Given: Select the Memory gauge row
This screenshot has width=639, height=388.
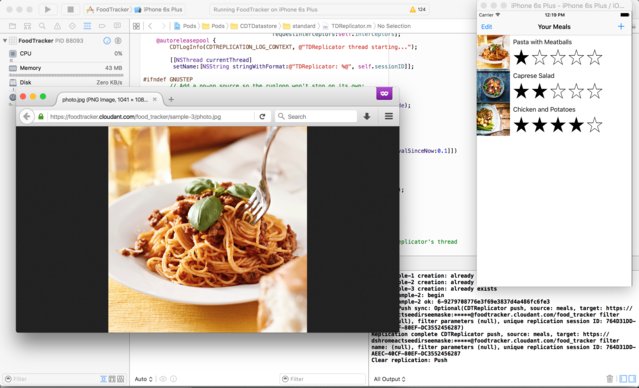Looking at the screenshot, I should (65, 68).
